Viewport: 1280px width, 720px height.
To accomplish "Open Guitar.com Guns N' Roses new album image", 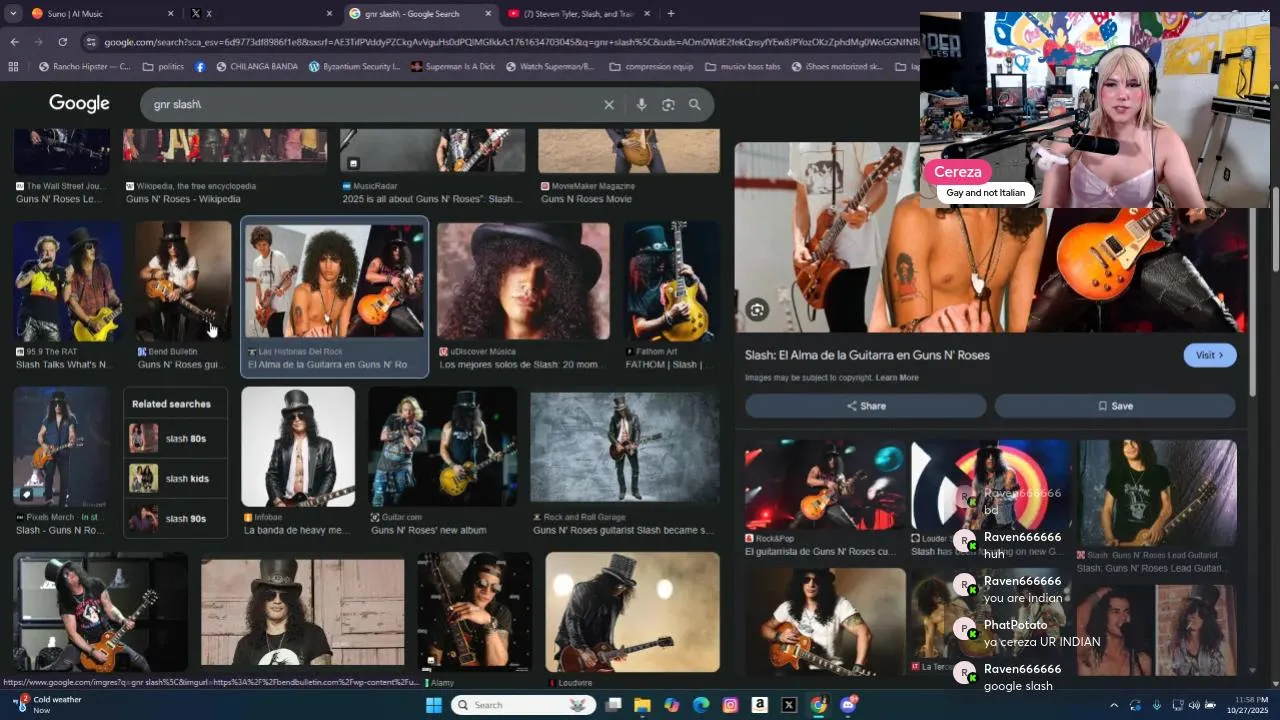I will tap(443, 447).
